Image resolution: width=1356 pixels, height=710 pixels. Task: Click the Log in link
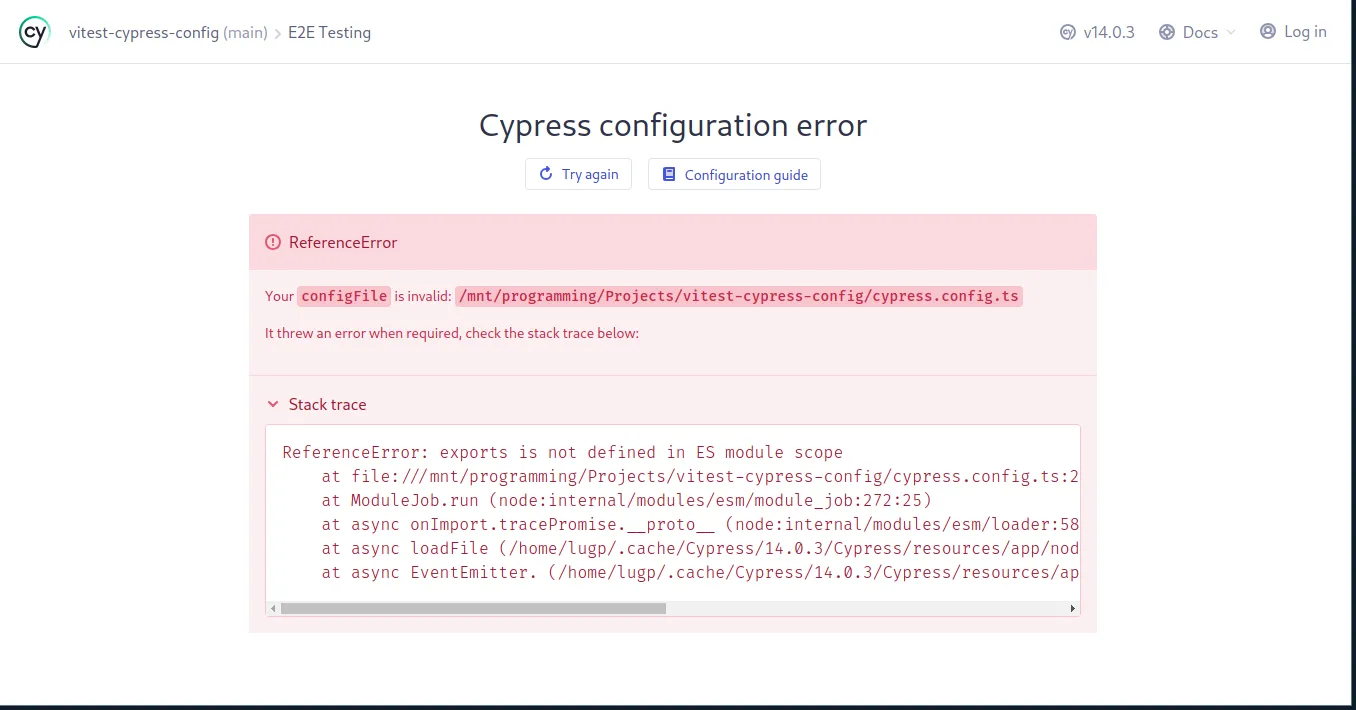(x=1303, y=31)
